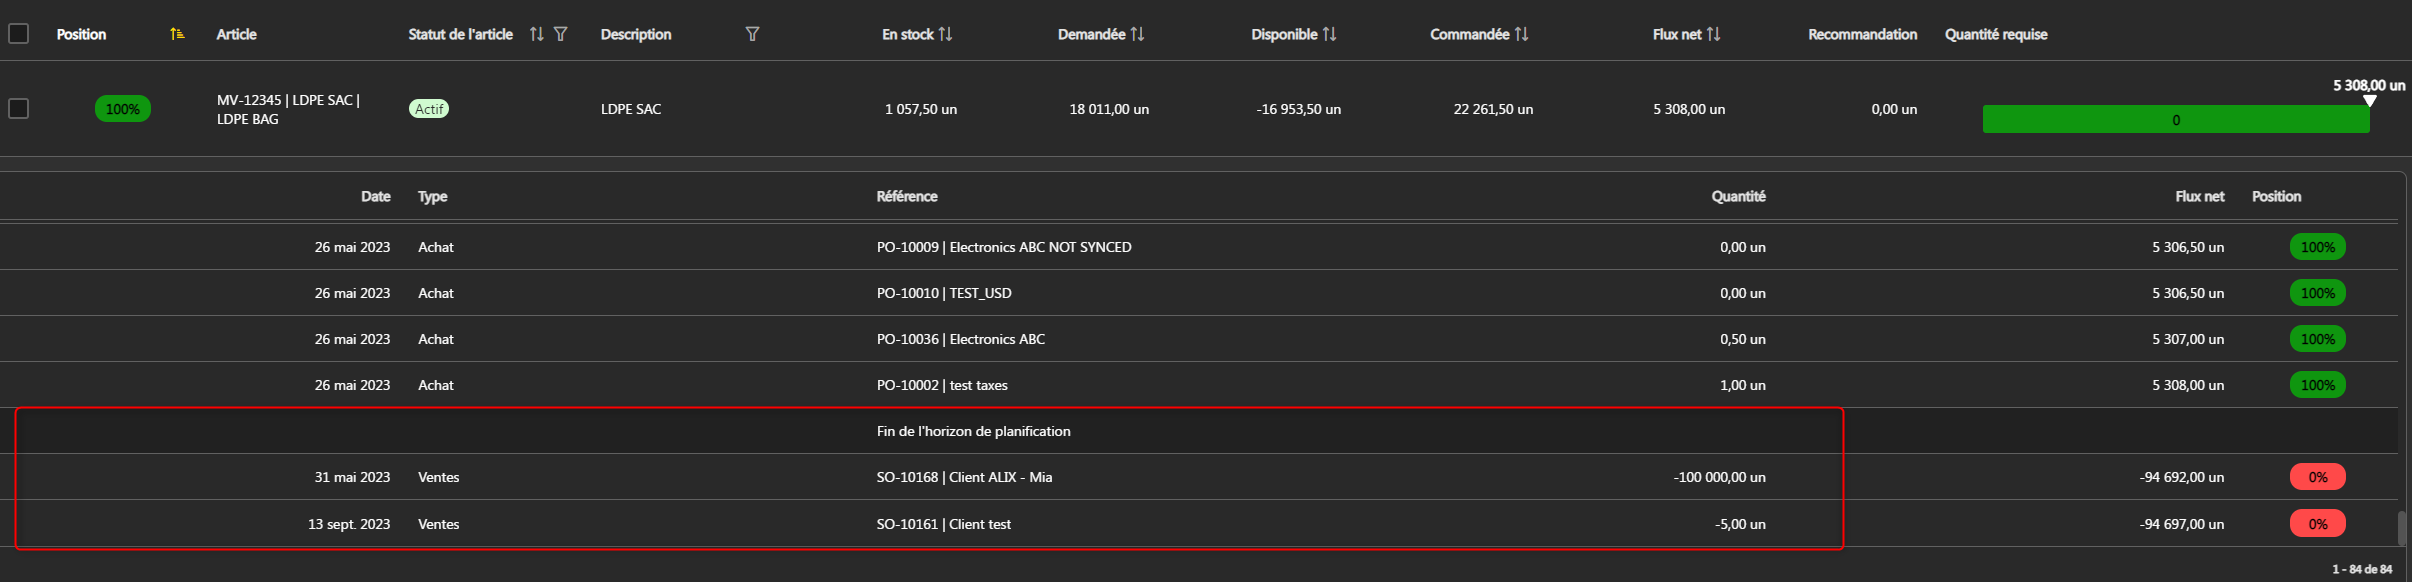Click the -16 953,50 un available value
The height and width of the screenshot is (582, 2412).
click(1299, 109)
